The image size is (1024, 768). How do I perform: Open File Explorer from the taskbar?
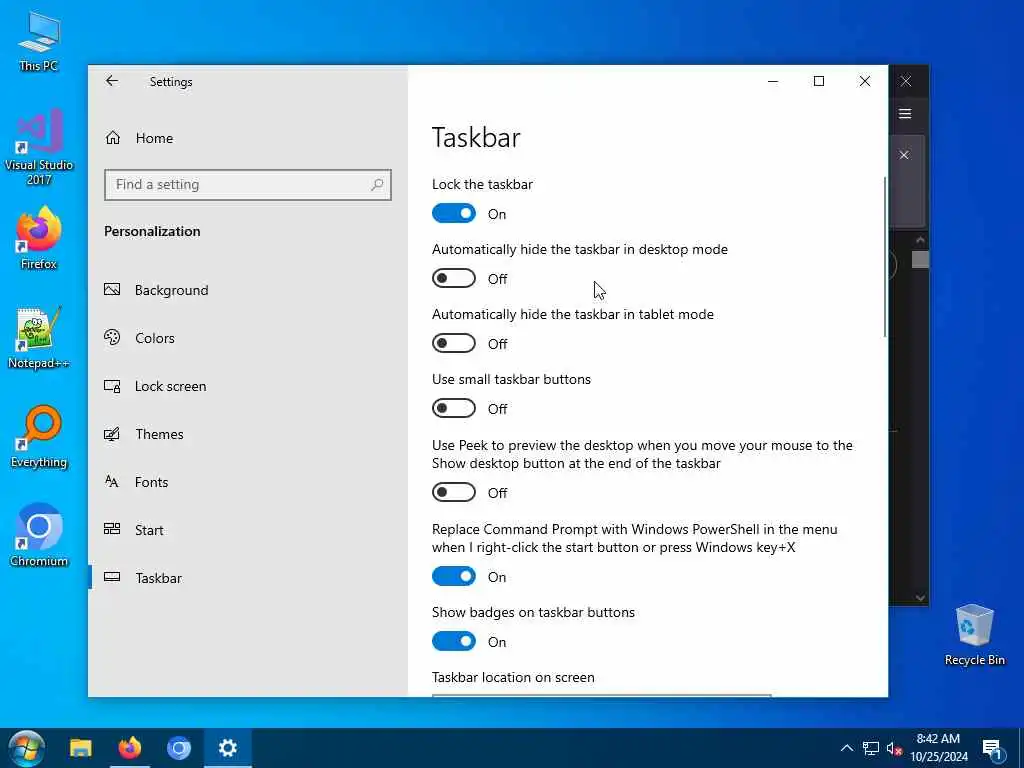point(81,748)
